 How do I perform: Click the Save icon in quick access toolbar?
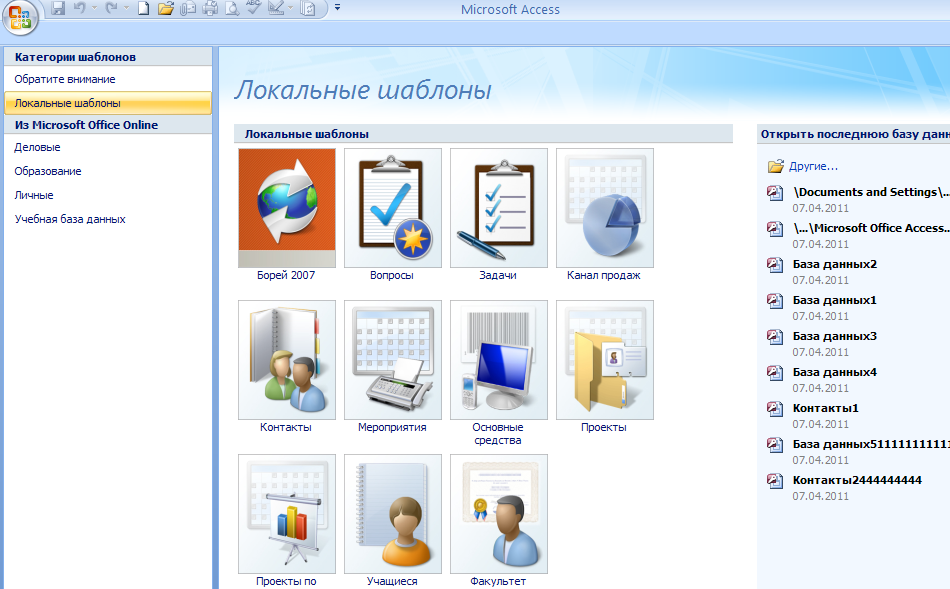click(58, 8)
